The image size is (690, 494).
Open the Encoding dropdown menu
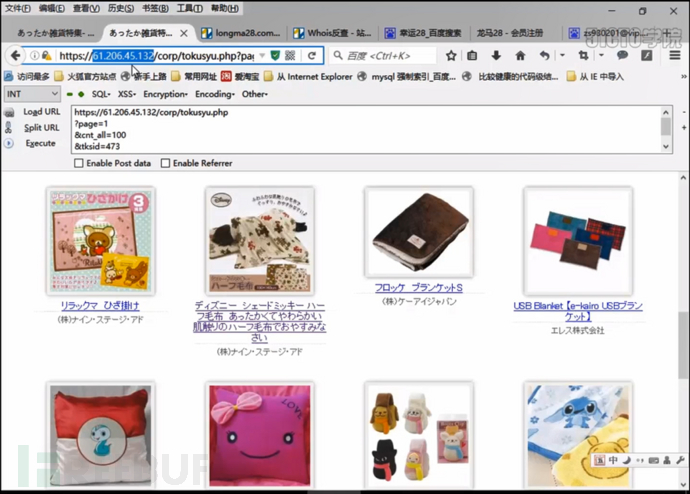coord(215,94)
